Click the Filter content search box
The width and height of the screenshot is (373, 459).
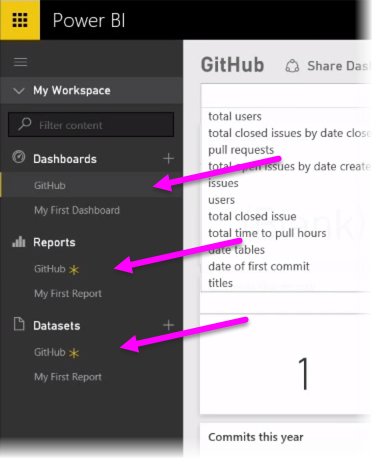[91, 125]
